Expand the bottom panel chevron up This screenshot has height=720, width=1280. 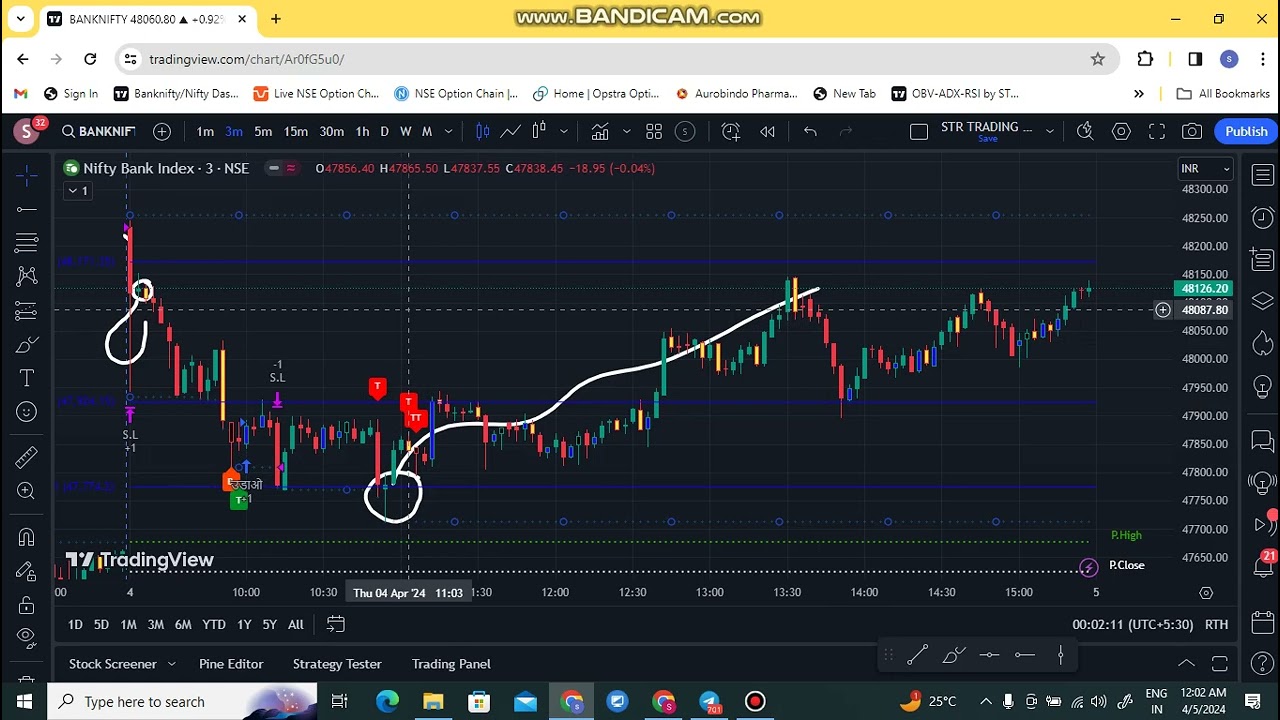click(1186, 664)
